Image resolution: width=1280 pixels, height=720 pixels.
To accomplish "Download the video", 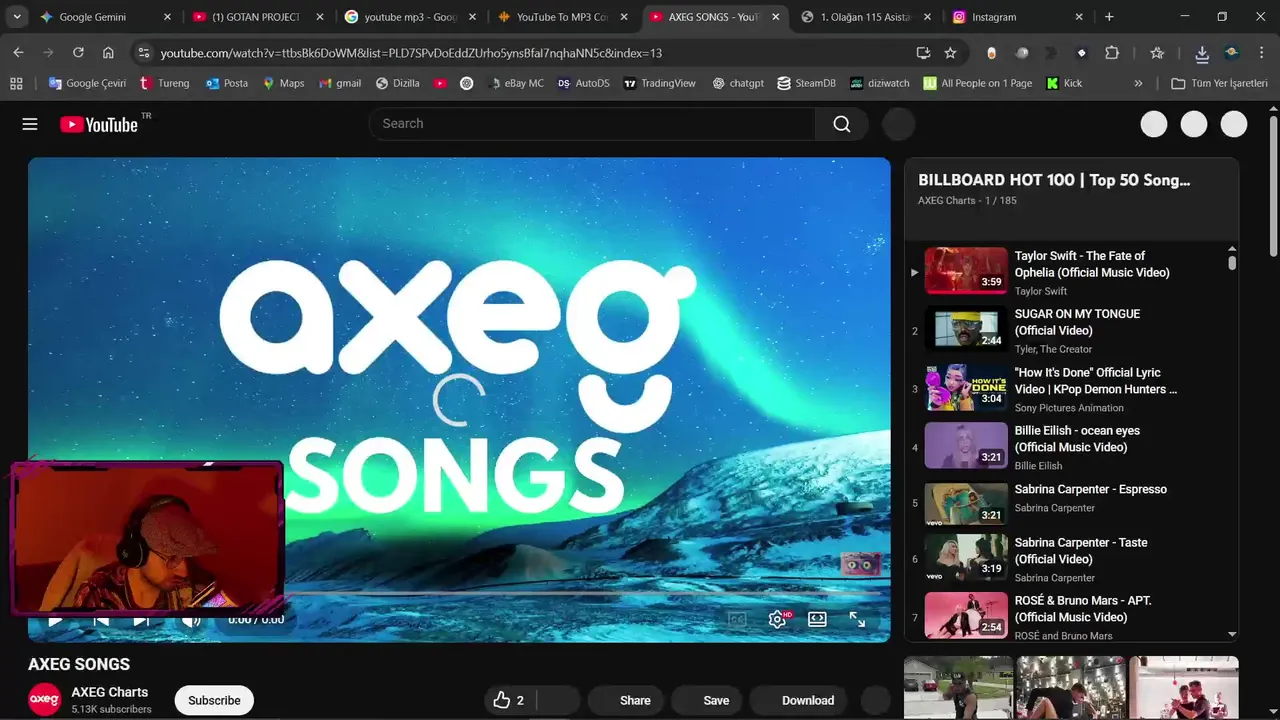I will [x=800, y=700].
